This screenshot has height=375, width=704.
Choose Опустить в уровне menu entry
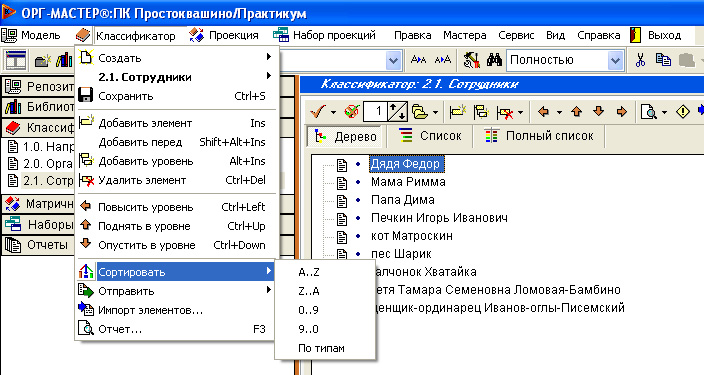176,245
